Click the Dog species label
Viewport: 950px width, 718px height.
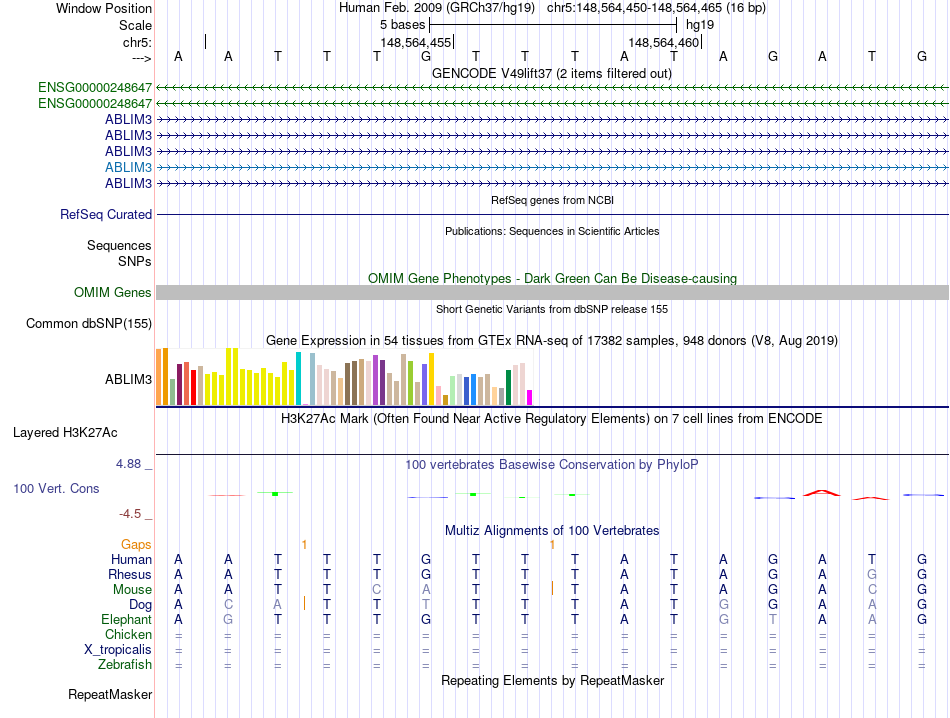coord(140,605)
